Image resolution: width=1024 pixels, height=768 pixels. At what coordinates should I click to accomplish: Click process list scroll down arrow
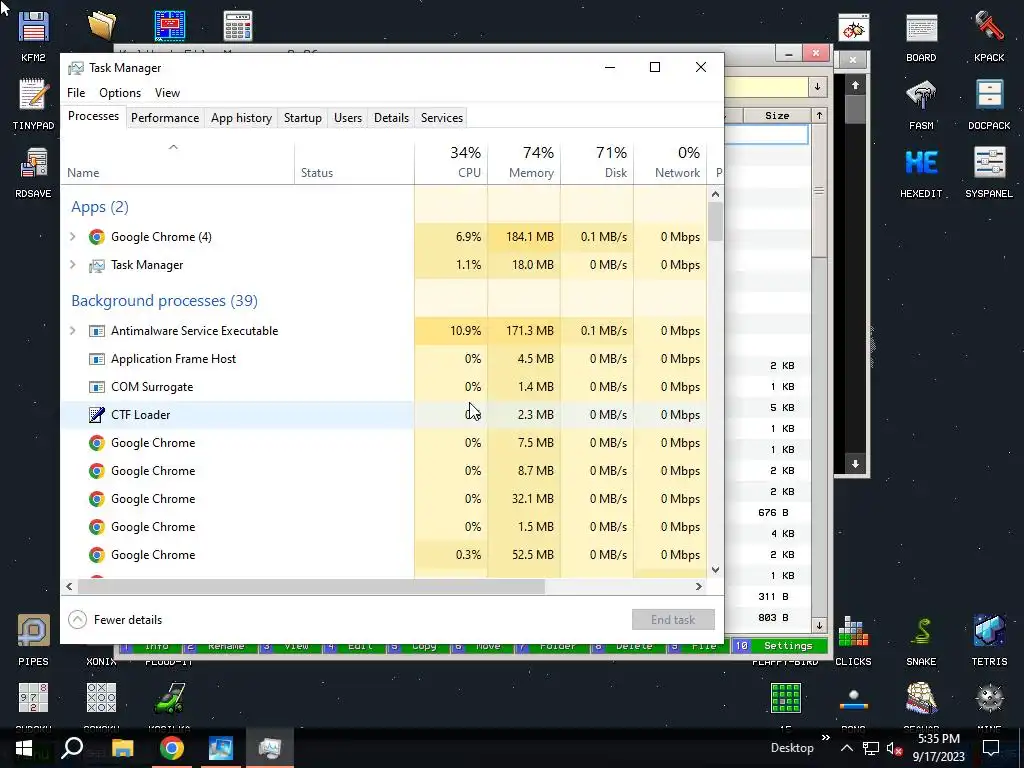pos(715,569)
